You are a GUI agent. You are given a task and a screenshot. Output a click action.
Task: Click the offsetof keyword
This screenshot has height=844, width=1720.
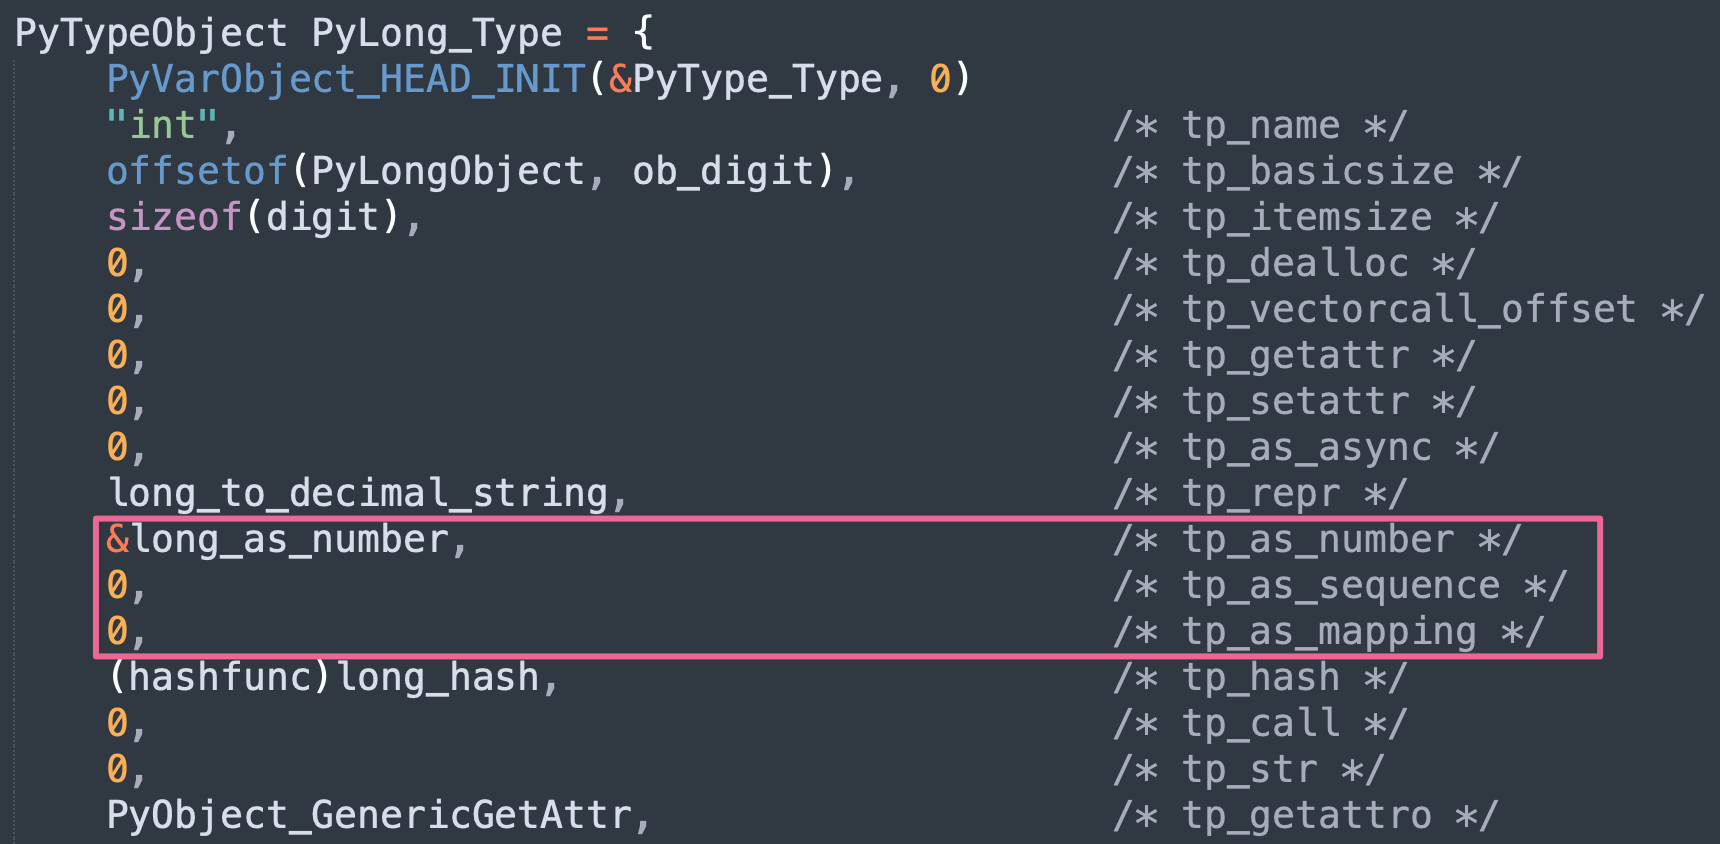(x=197, y=171)
